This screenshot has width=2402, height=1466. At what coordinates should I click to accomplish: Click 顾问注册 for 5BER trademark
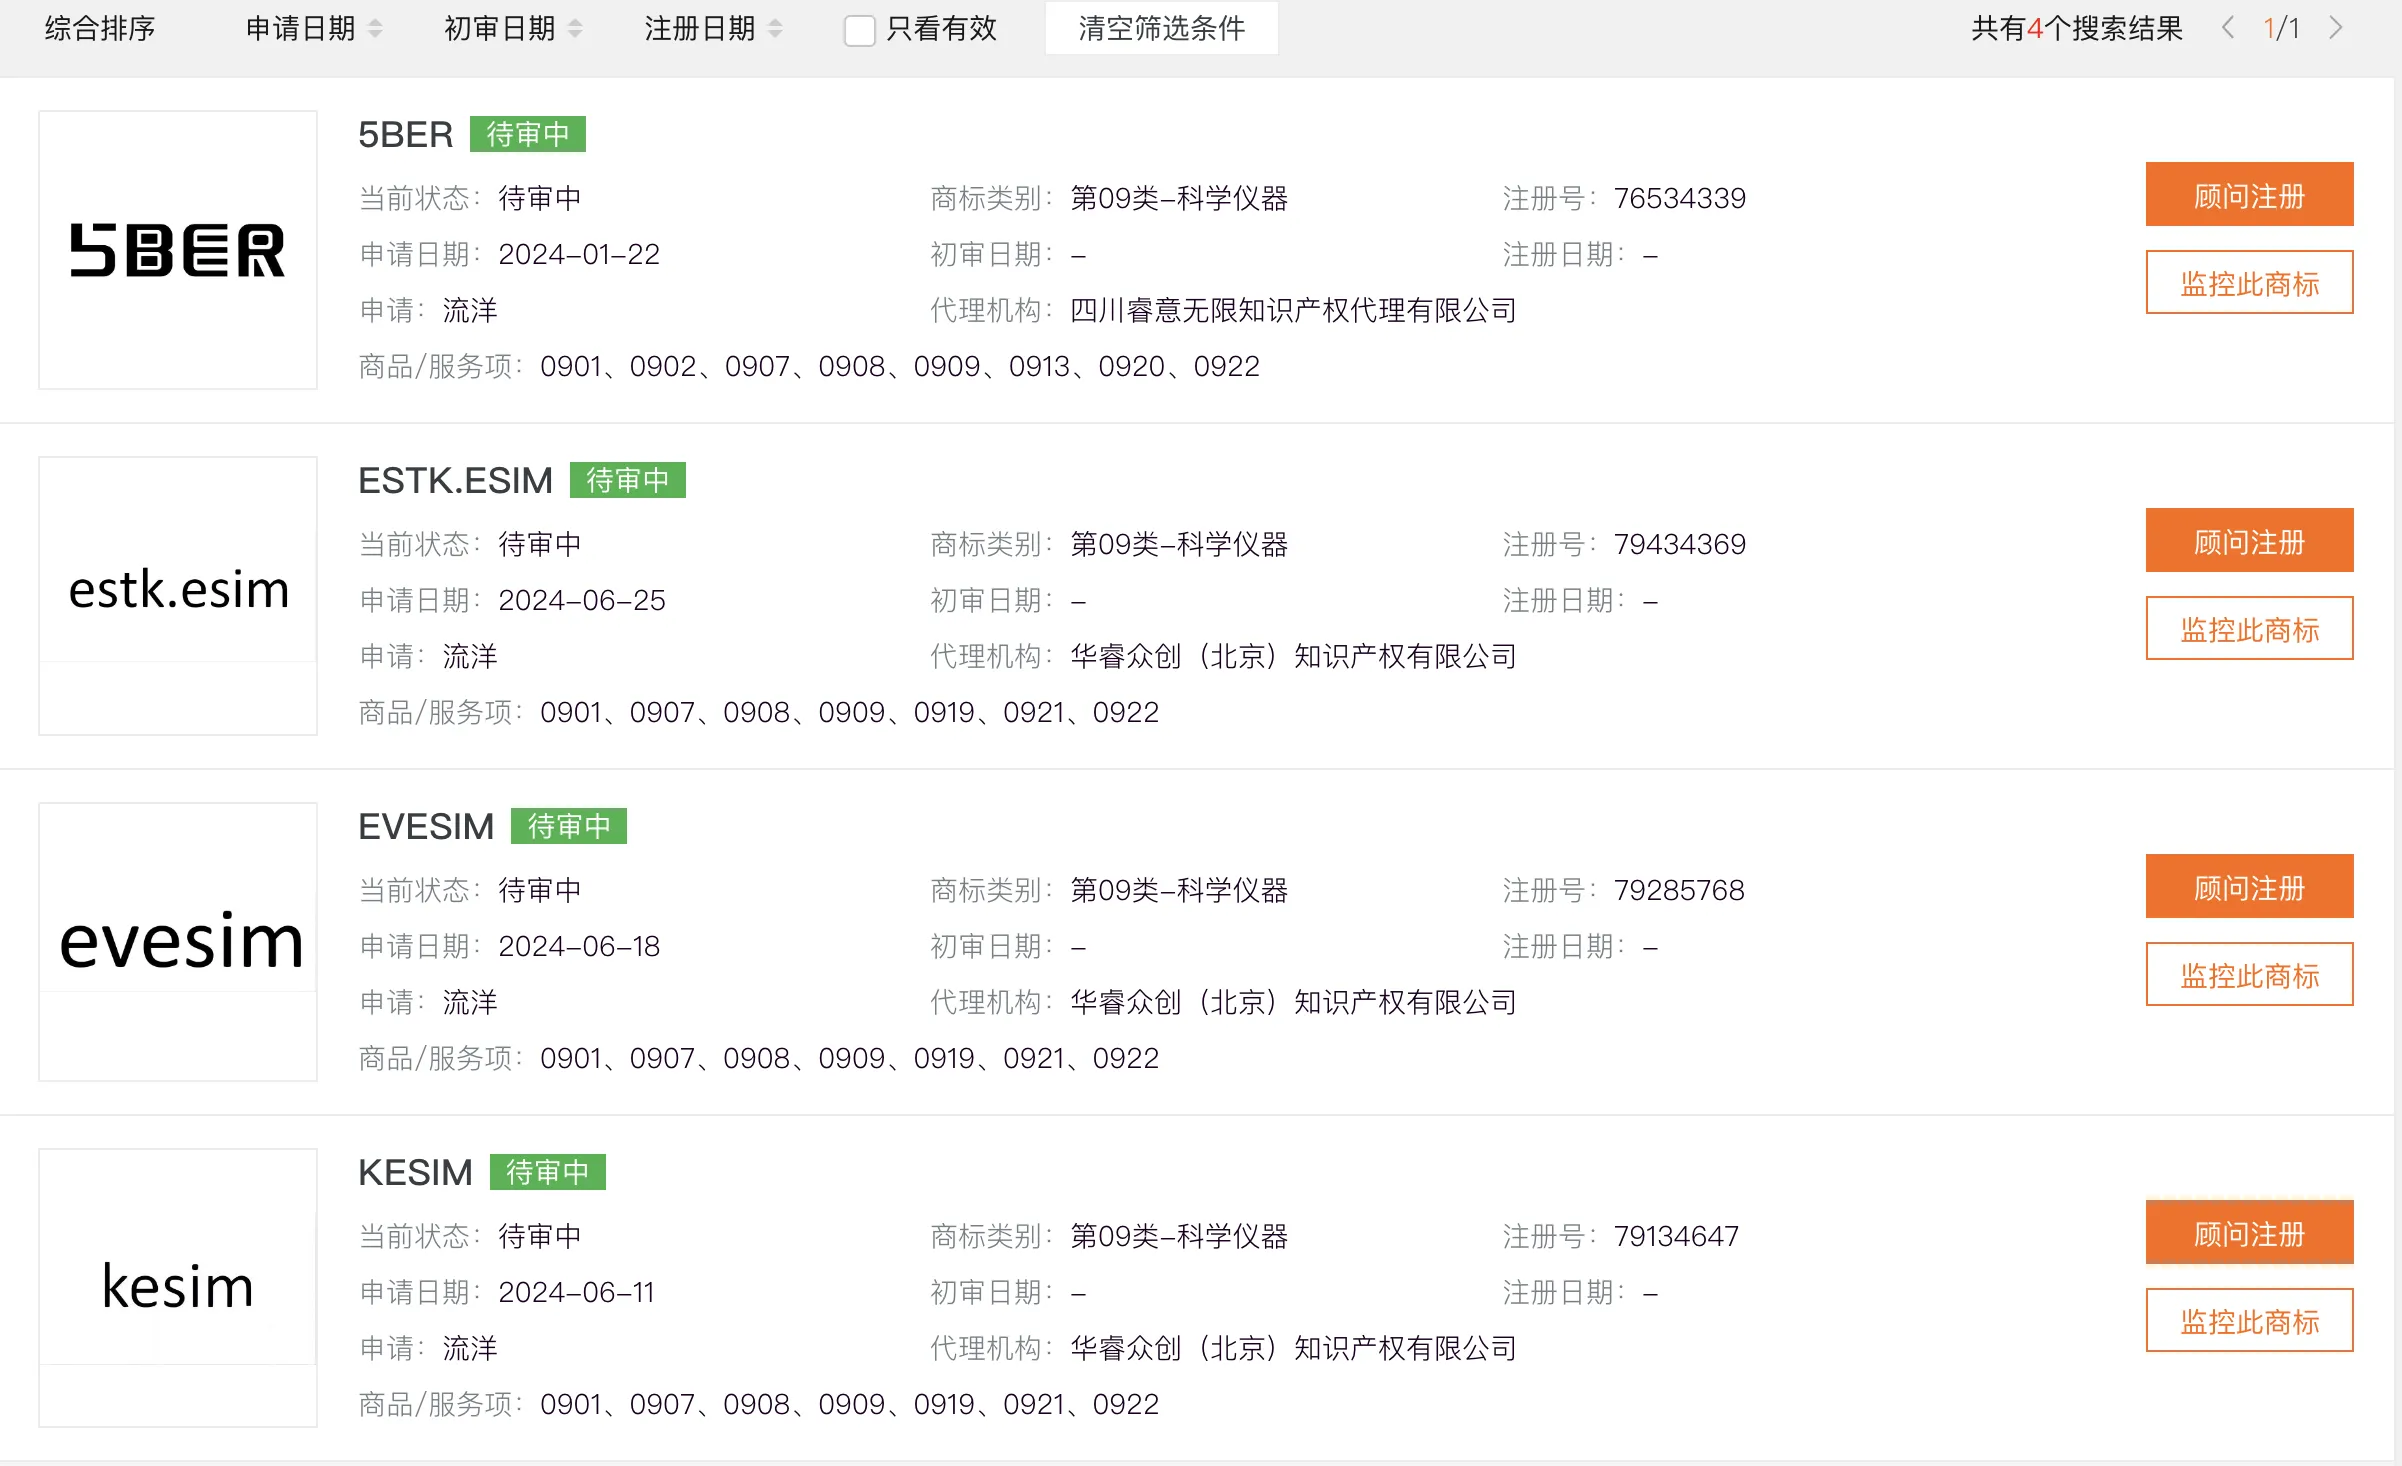2249,195
